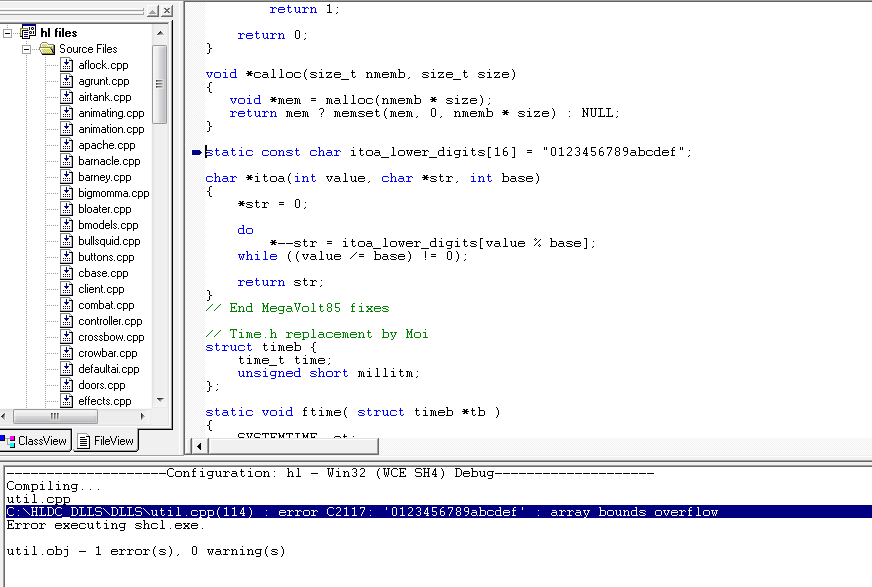Click the 'Time.h replacement by Moi' comment

point(317,334)
